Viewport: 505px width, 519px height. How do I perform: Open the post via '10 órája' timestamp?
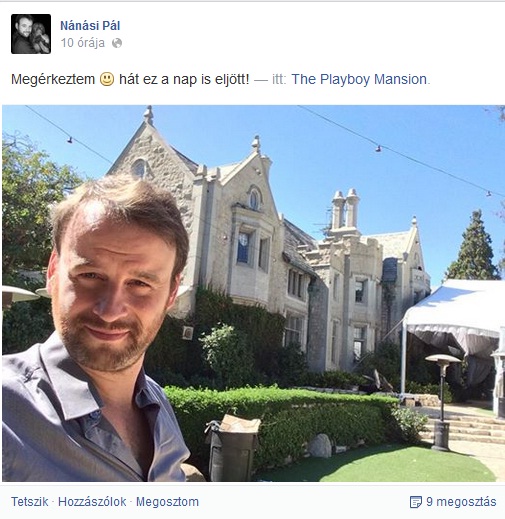tap(83, 43)
